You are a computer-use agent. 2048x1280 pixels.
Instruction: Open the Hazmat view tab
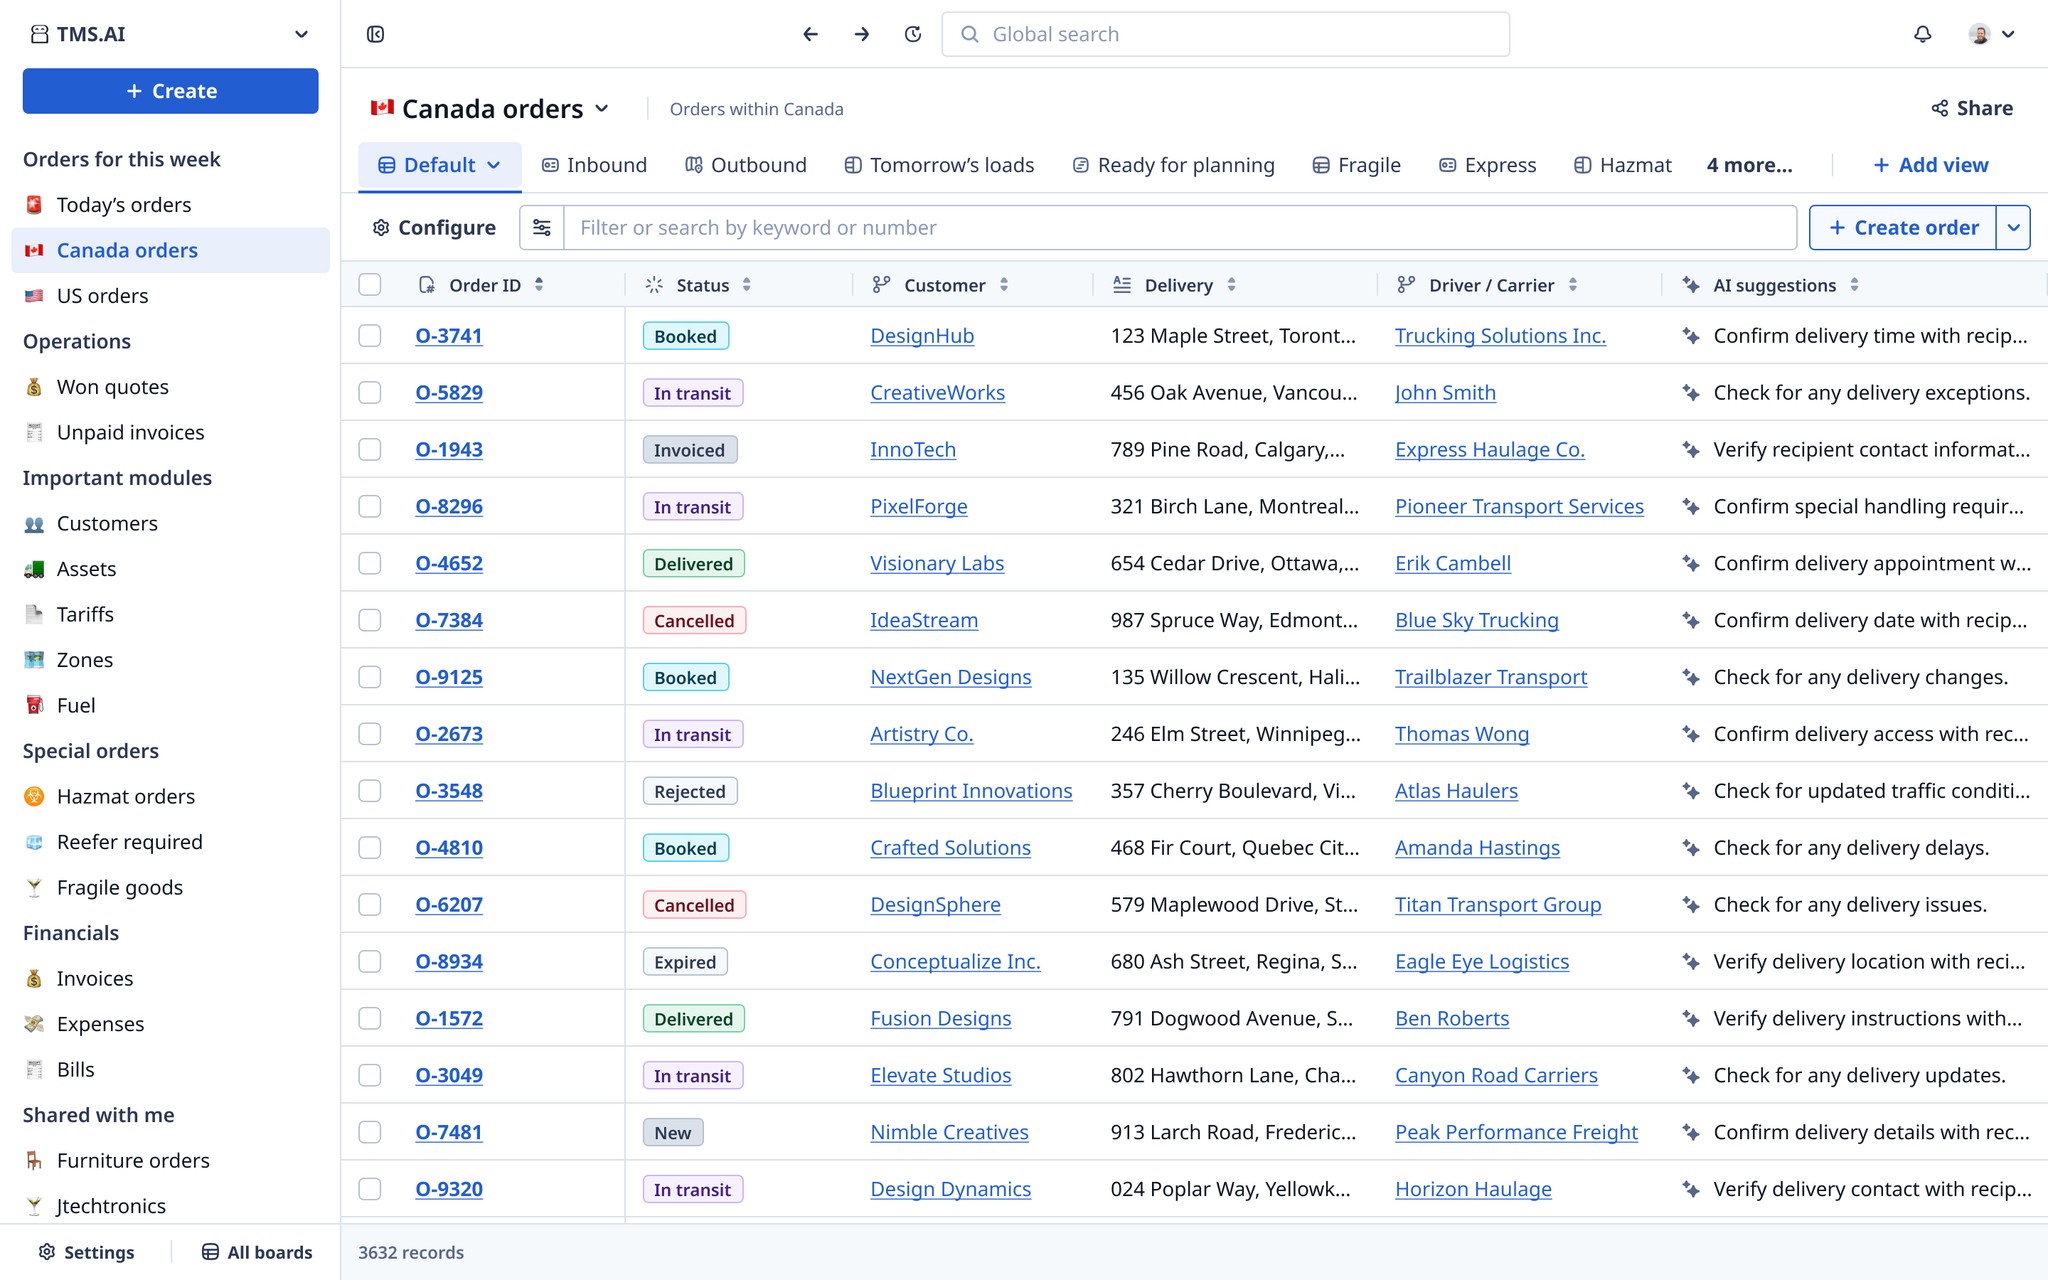pos(1622,165)
